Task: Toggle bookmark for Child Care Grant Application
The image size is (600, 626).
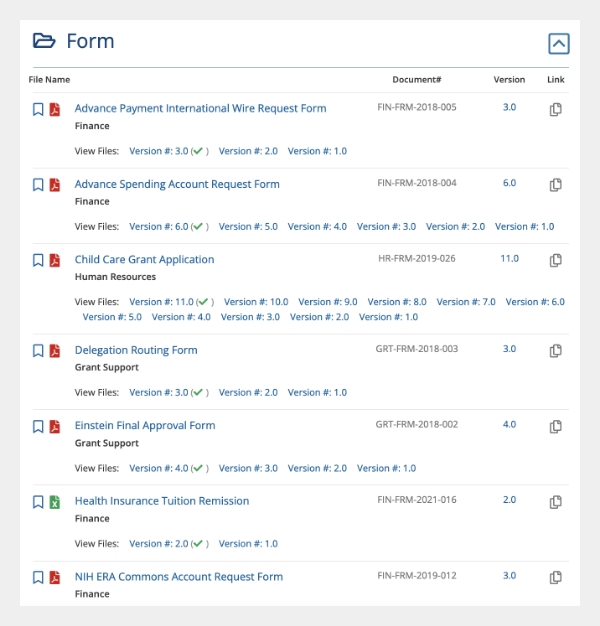Action: pyautogui.click(x=38, y=260)
